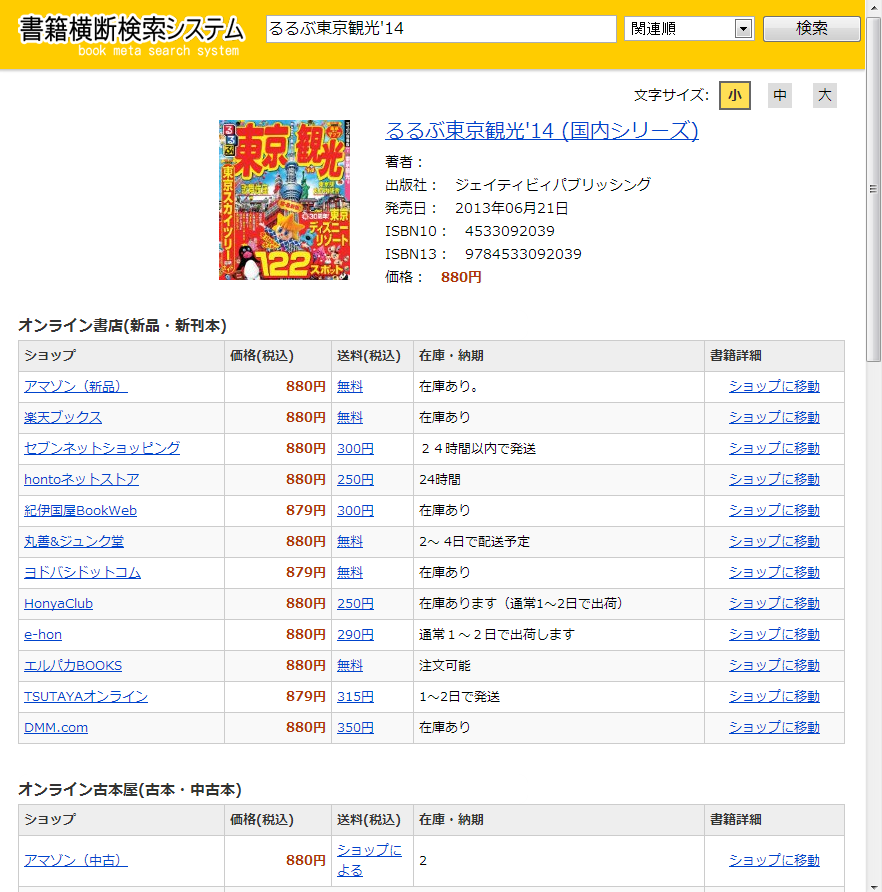Click ショップに移動 in hontoネットストア row
Viewport: 882px width, 892px height.
[774, 479]
